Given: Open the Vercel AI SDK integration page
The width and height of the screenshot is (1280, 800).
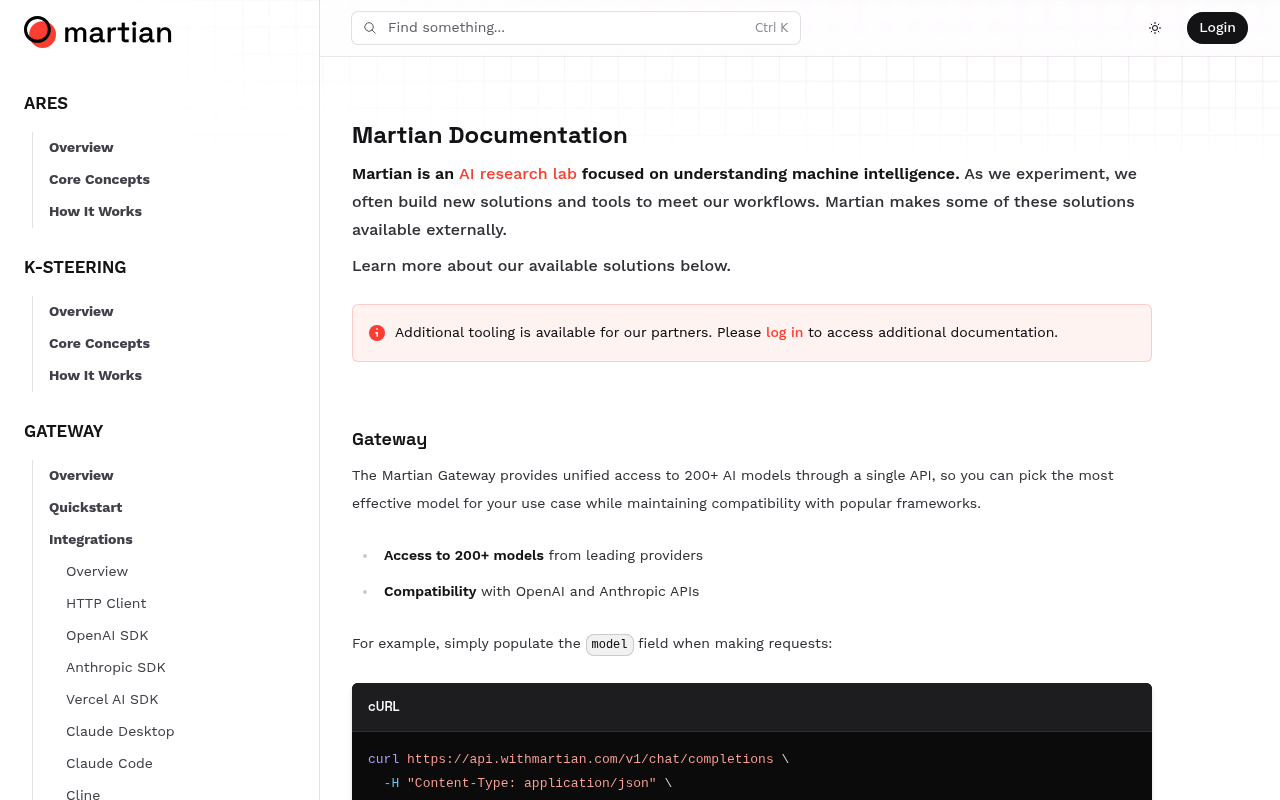Looking at the screenshot, I should pos(112,700).
